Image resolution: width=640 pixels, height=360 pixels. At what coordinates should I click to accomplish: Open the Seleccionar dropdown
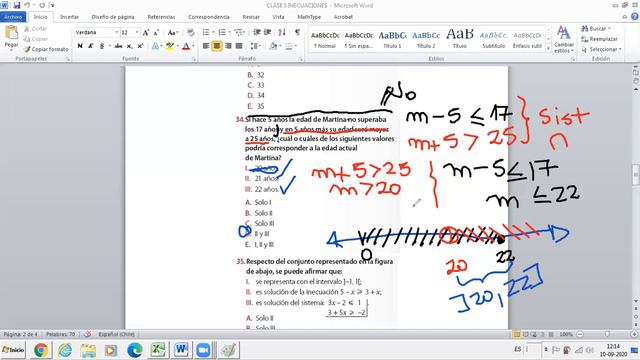coord(602,49)
